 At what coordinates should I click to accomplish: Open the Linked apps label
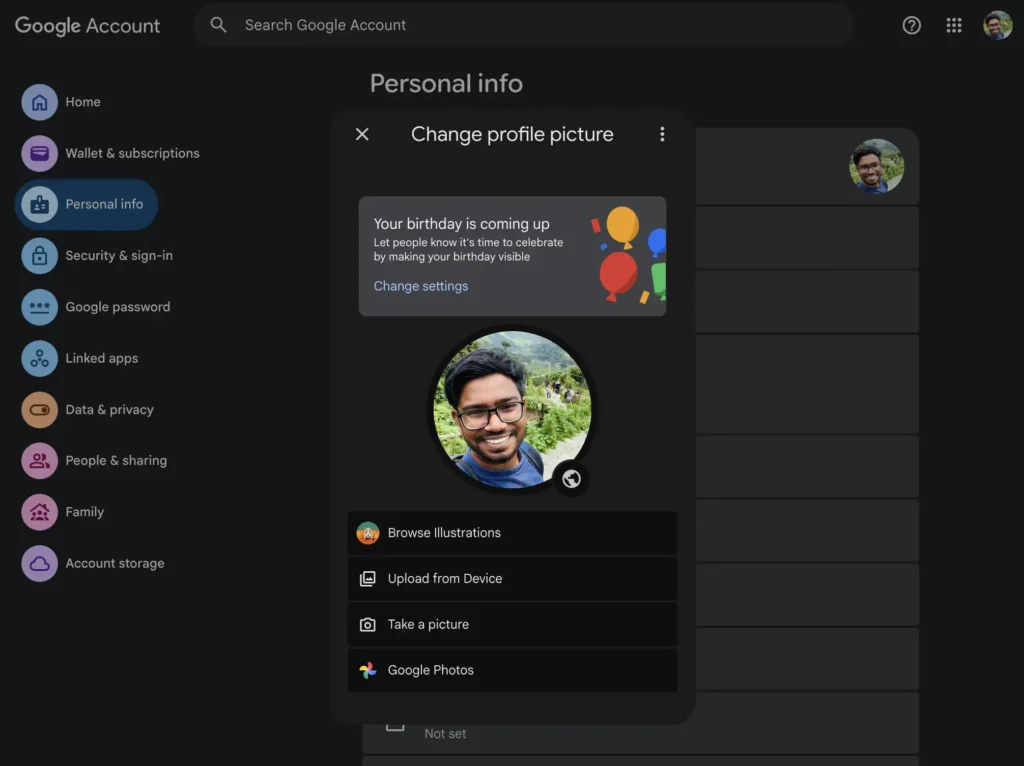[102, 359]
